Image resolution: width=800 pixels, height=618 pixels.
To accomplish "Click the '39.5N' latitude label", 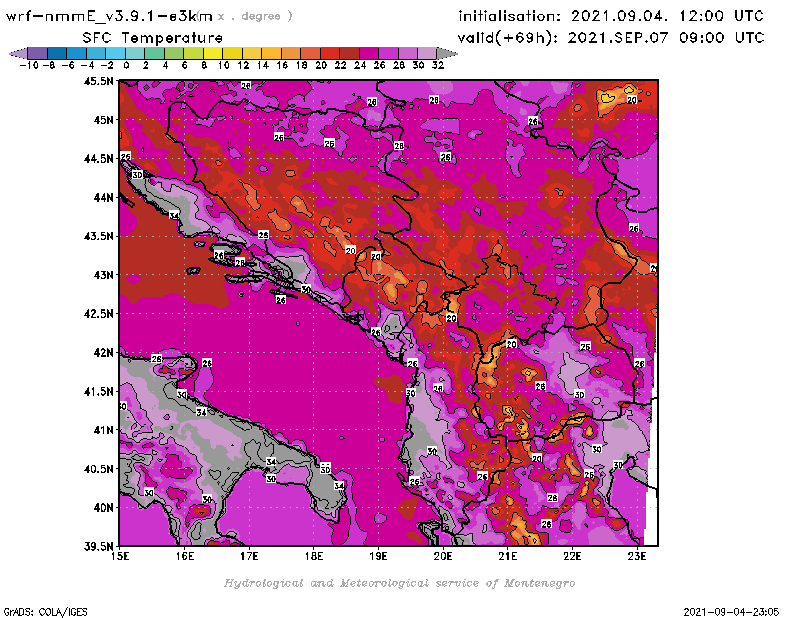I will (98, 547).
